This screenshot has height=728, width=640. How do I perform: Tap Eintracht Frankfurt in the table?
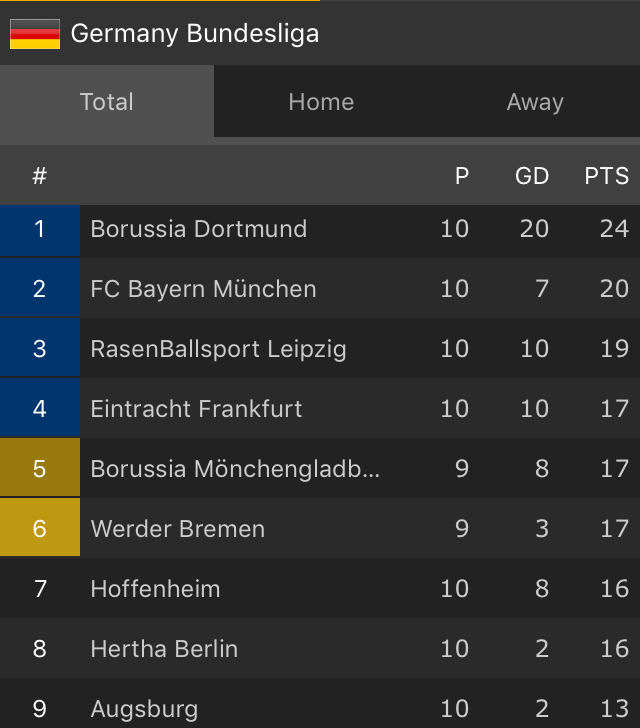click(x=196, y=409)
